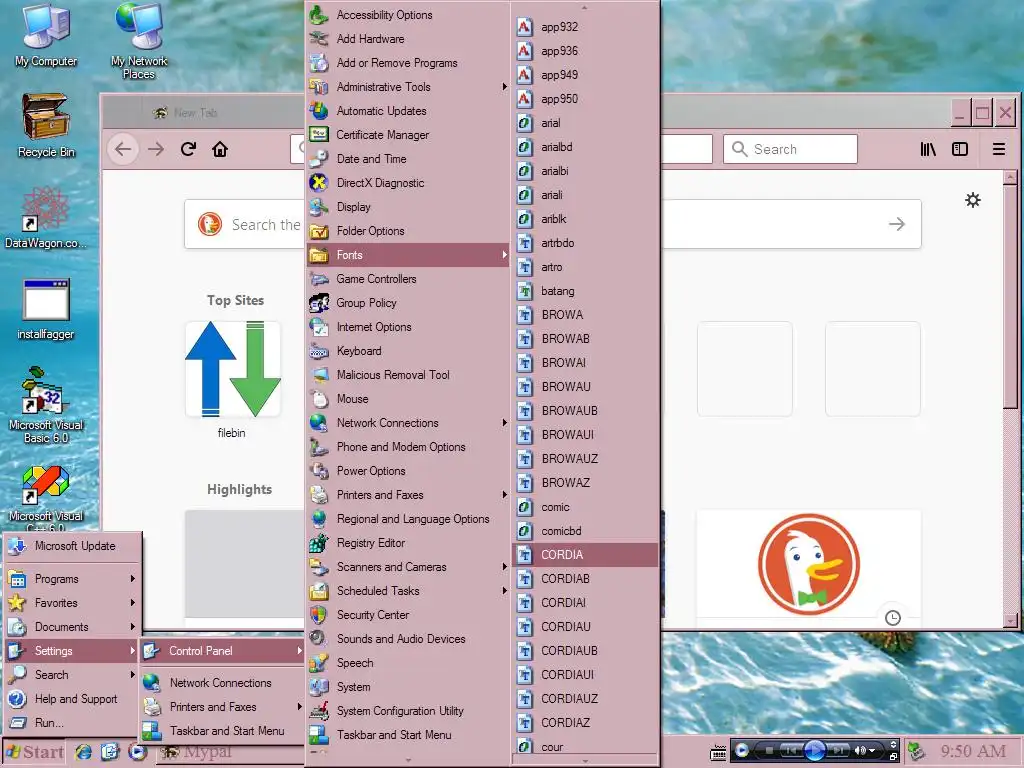Expand Programs submenu arrow

133,579
